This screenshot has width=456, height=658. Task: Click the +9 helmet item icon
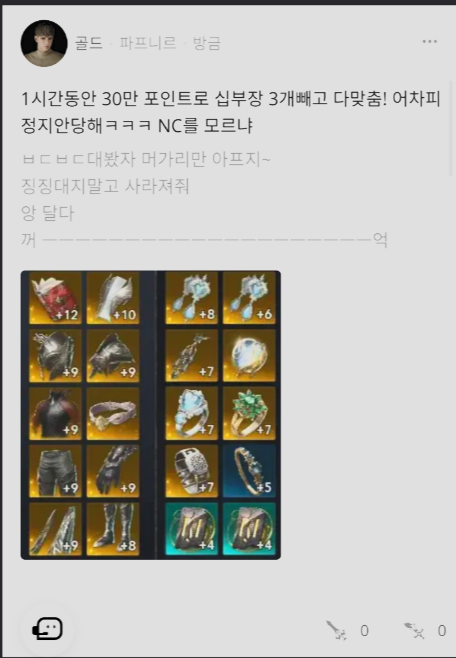point(55,356)
